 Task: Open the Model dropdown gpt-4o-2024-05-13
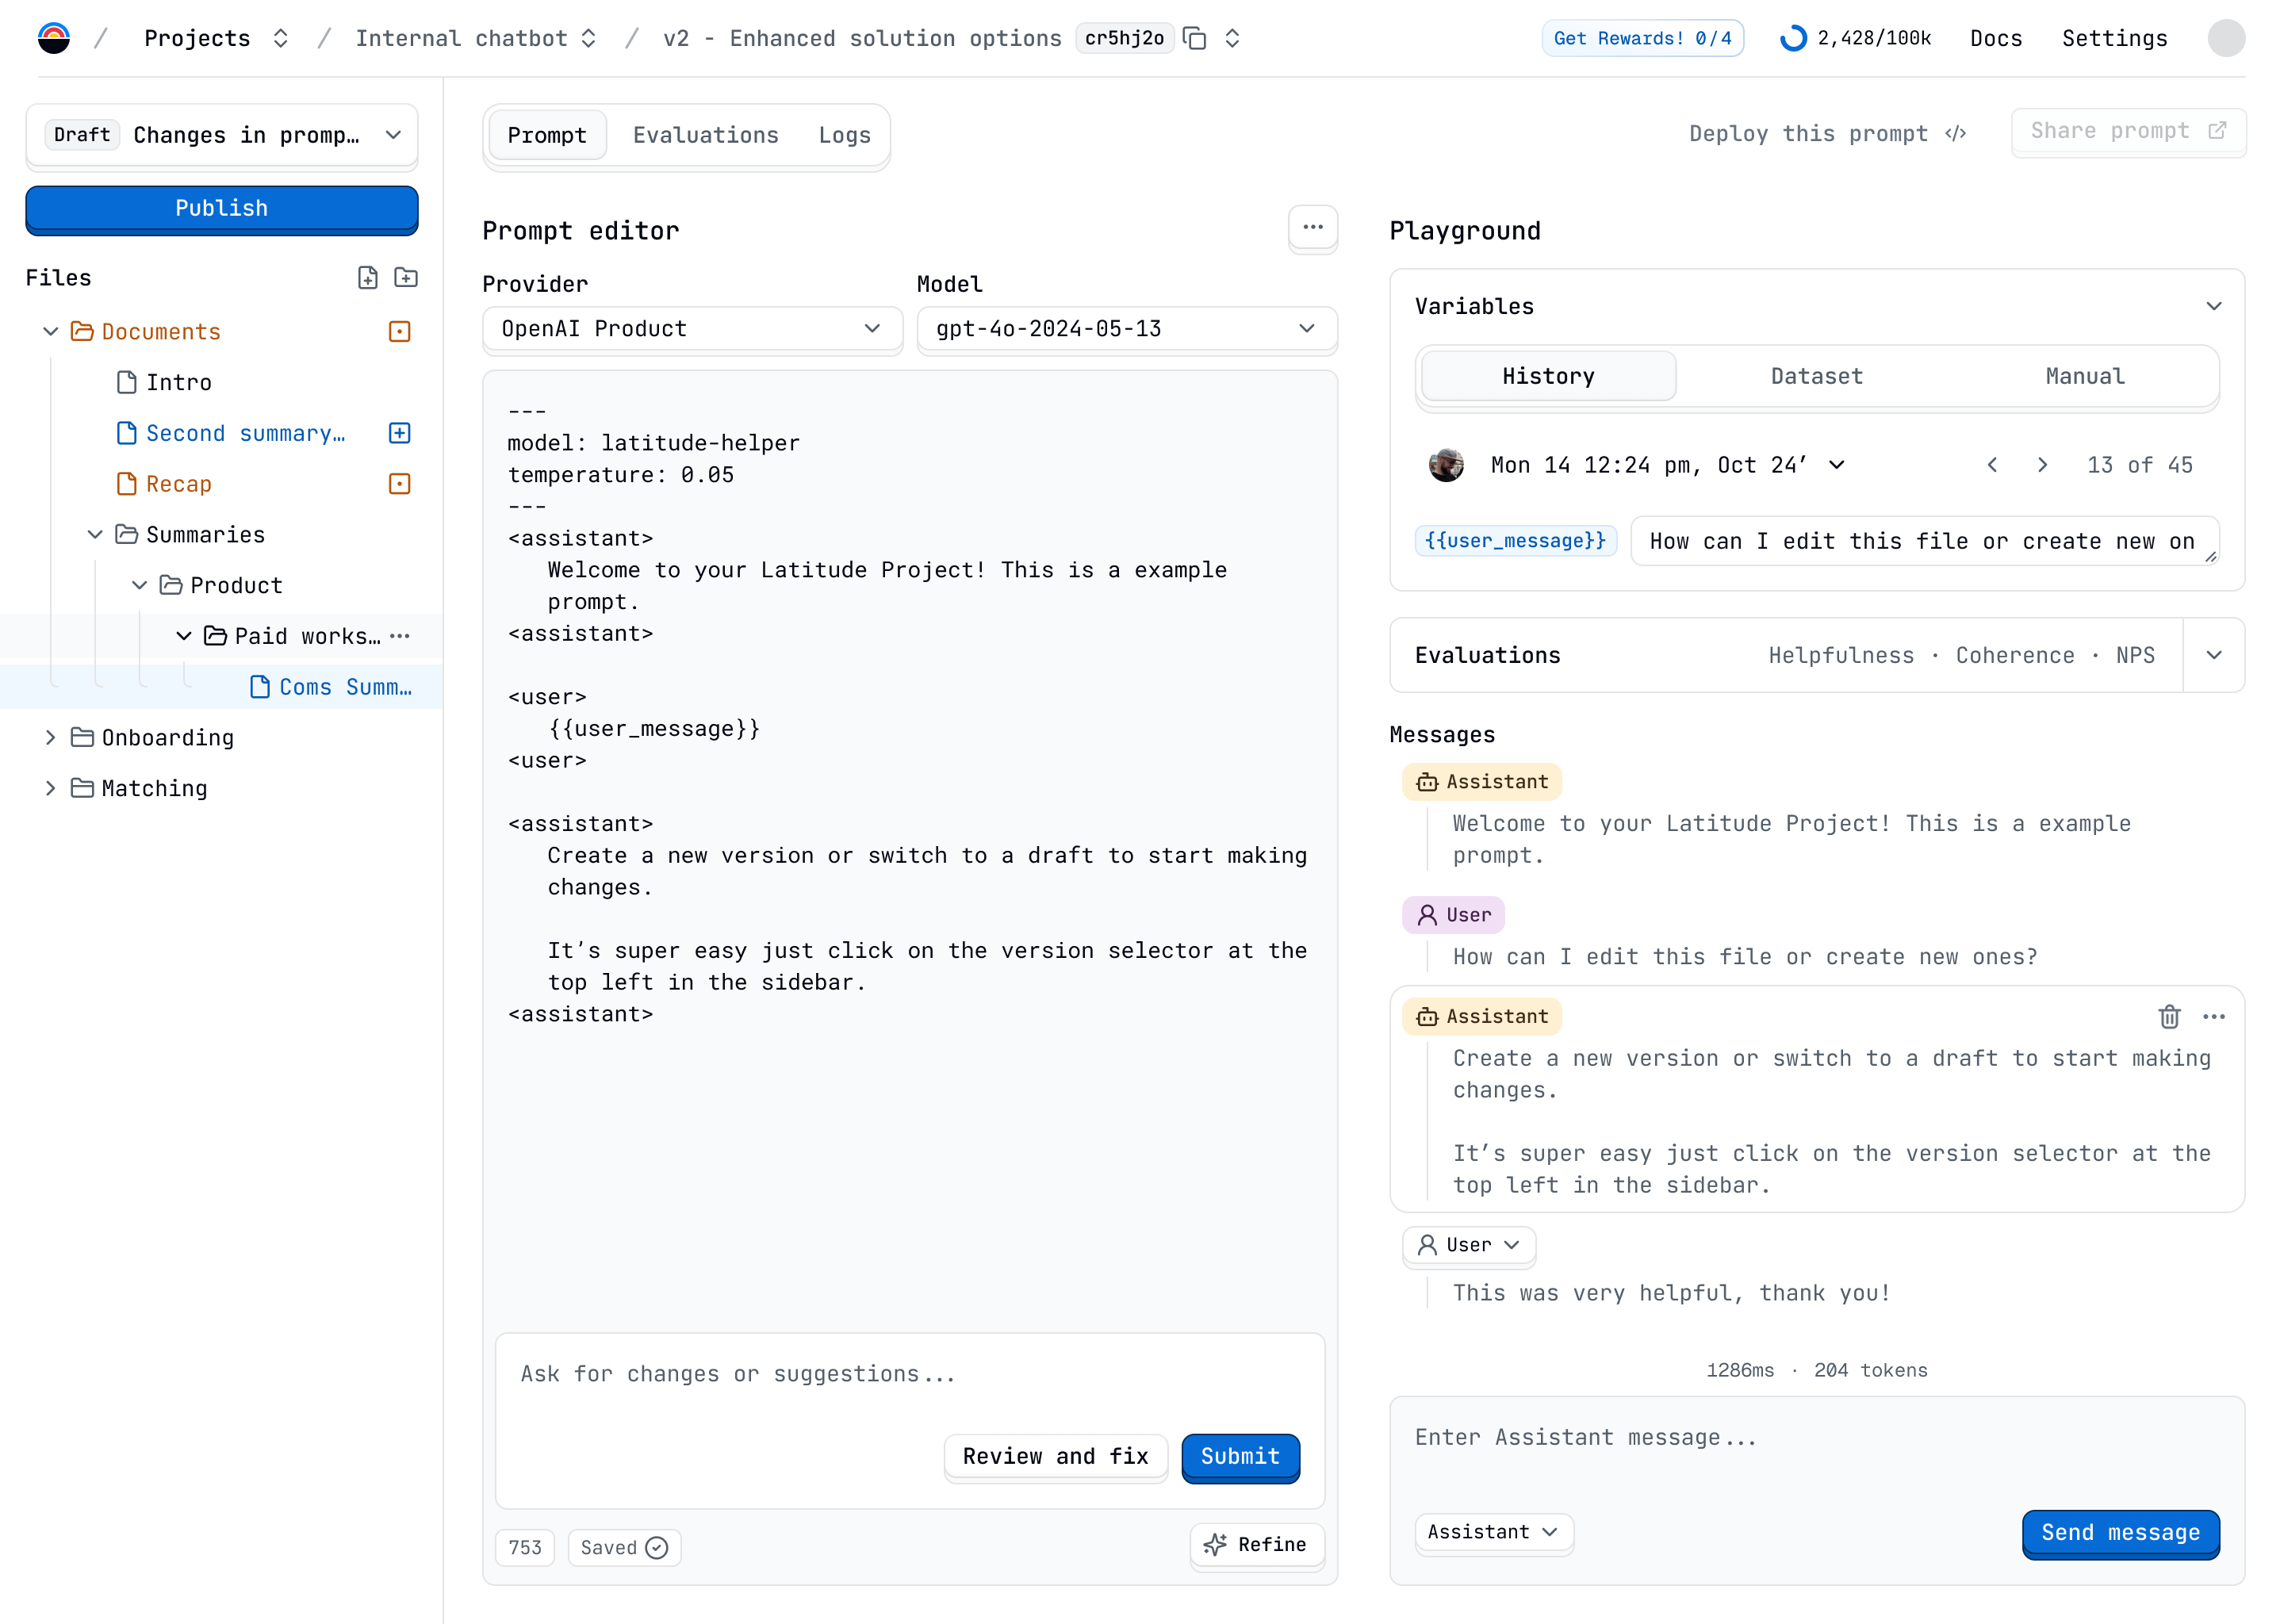[1126, 328]
